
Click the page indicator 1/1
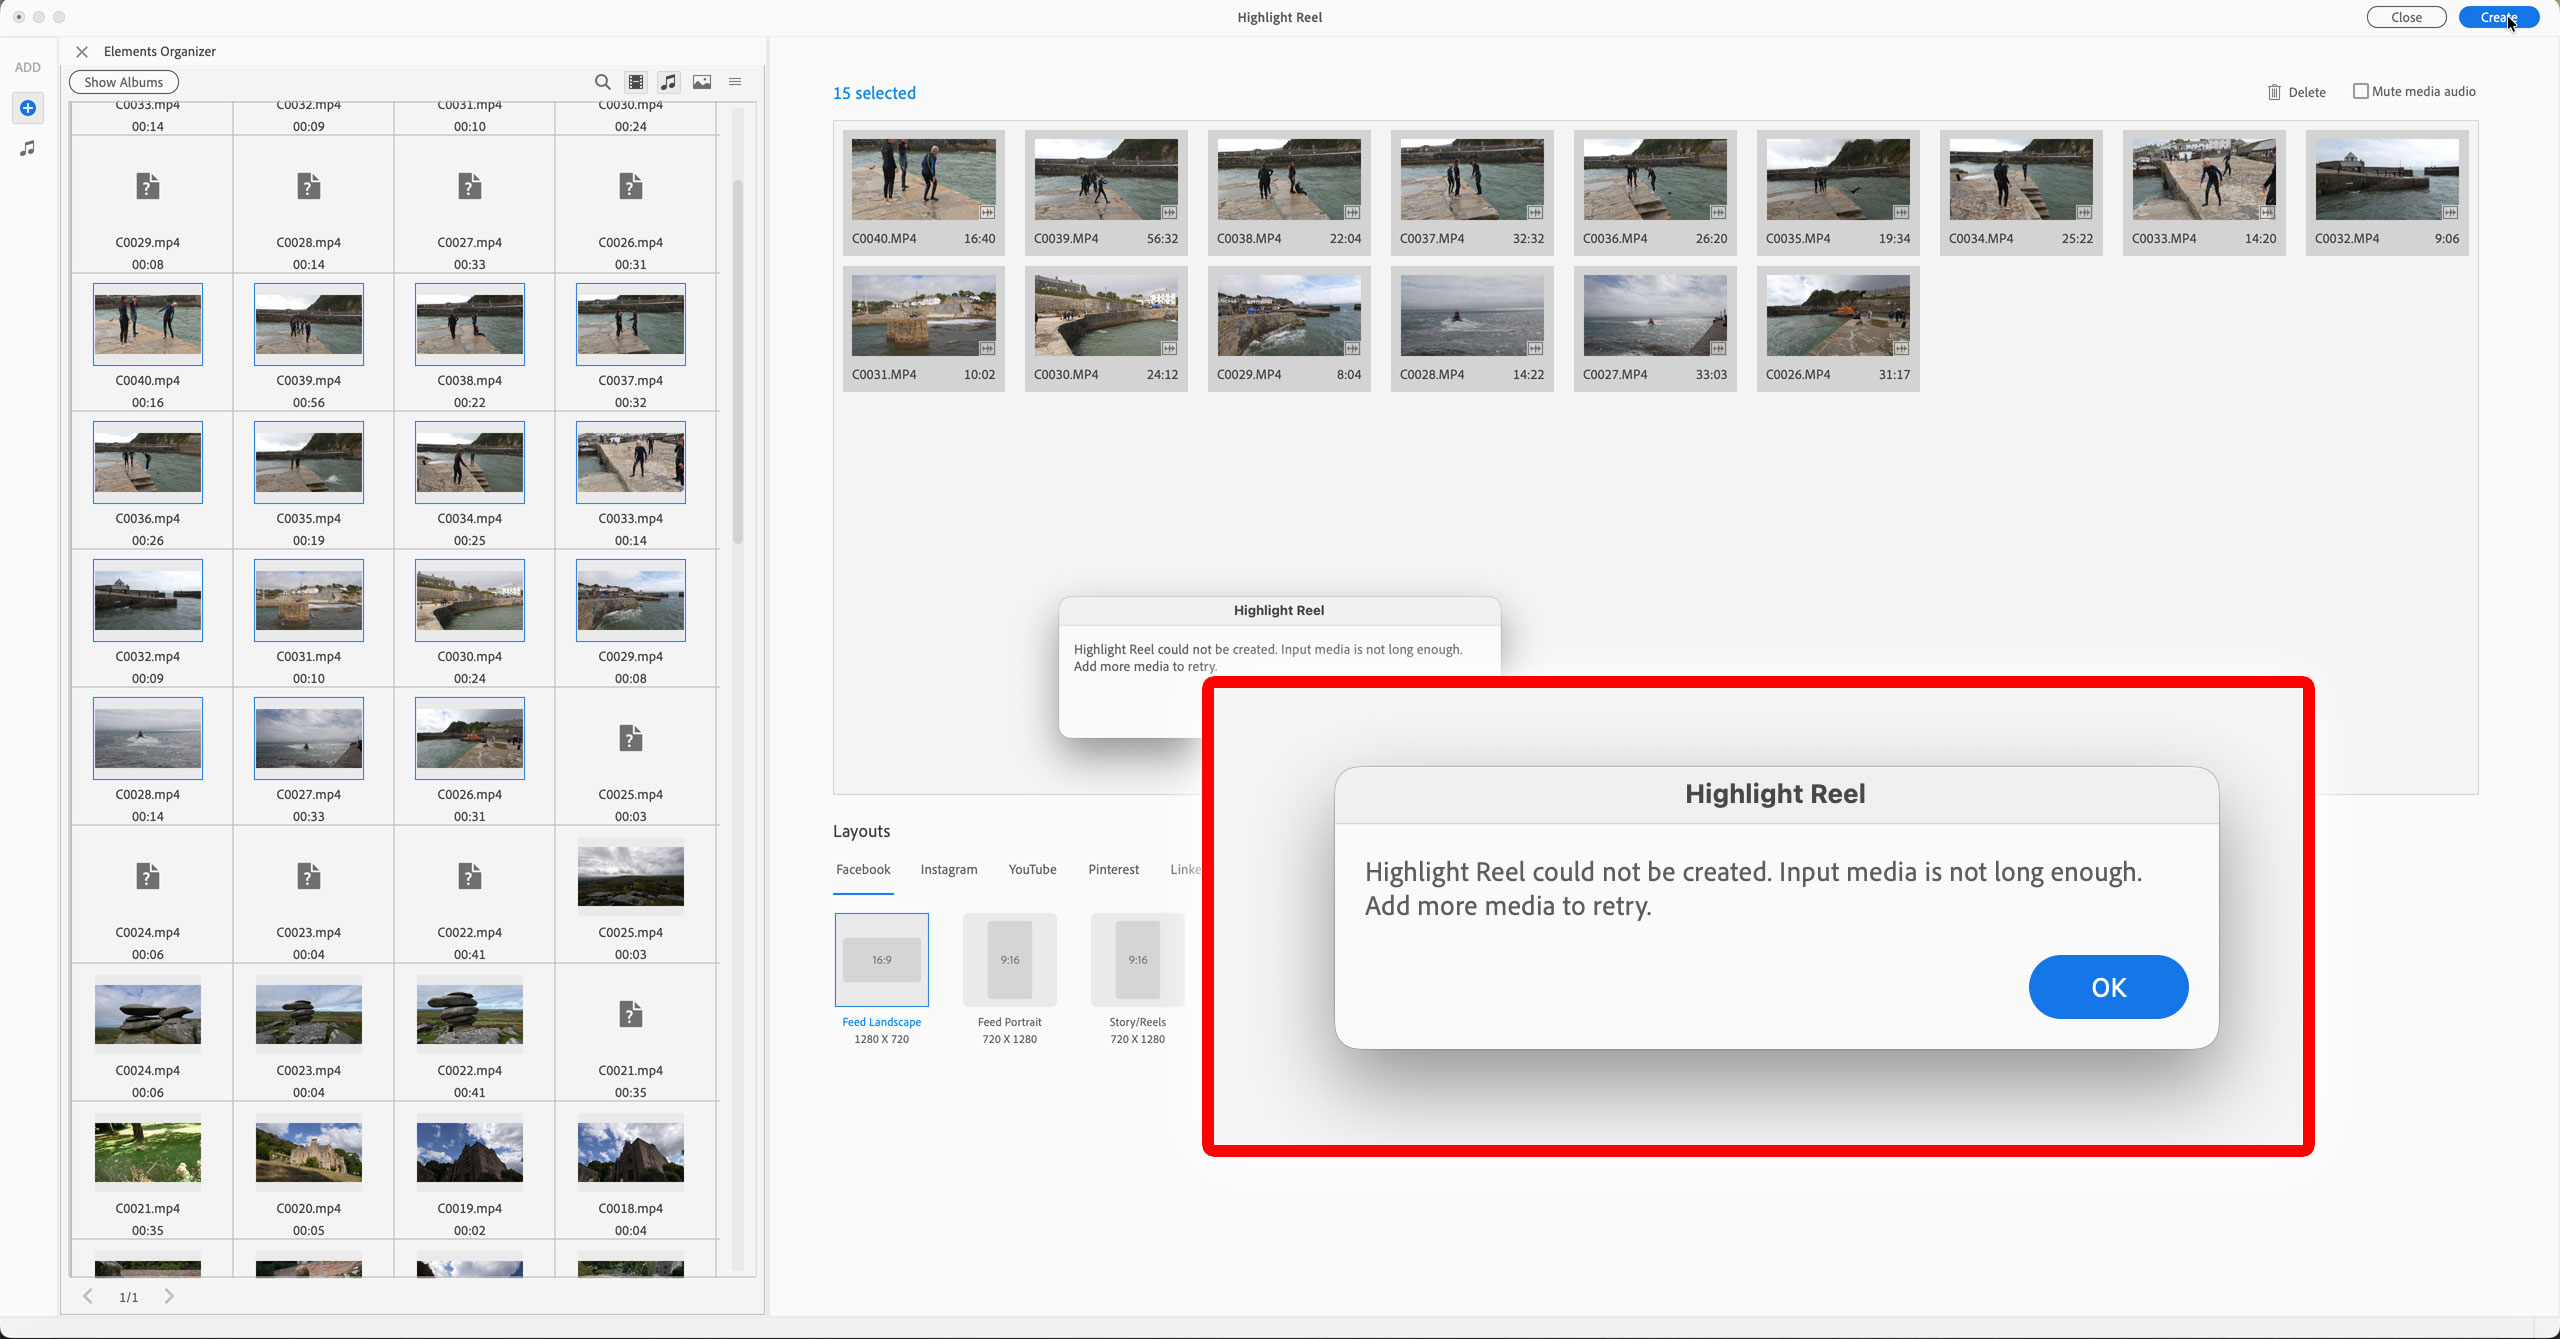pyautogui.click(x=129, y=1297)
